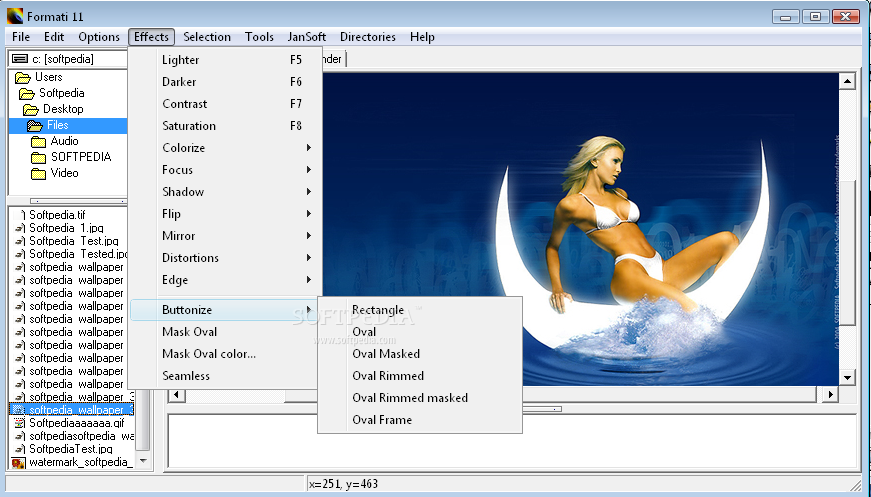Expand the Edge submenu
The image size is (871, 497).
[226, 280]
